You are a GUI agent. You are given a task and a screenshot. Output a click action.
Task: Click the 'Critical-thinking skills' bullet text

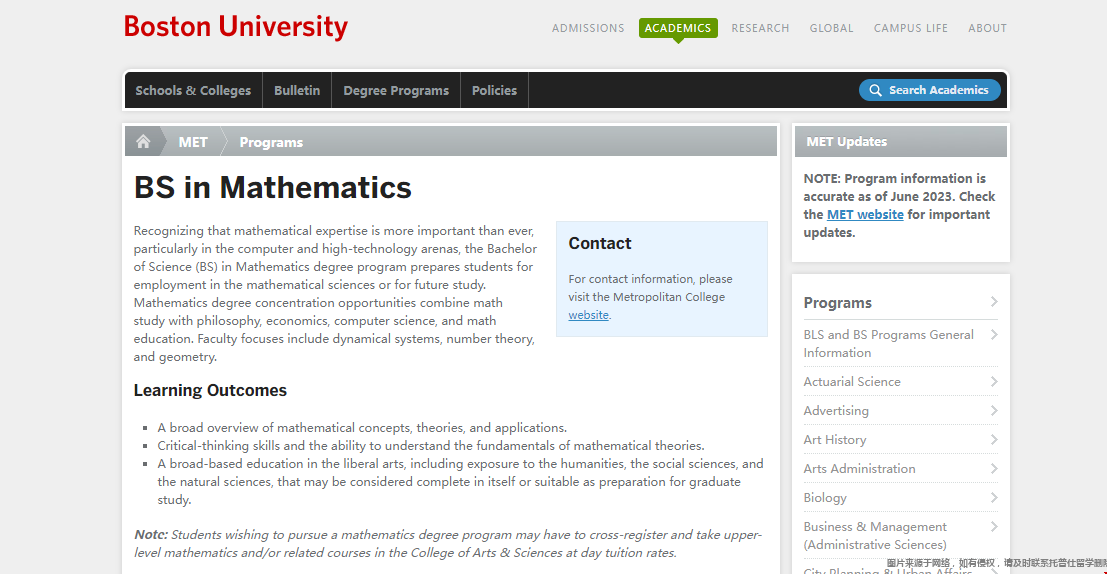tap(431, 446)
